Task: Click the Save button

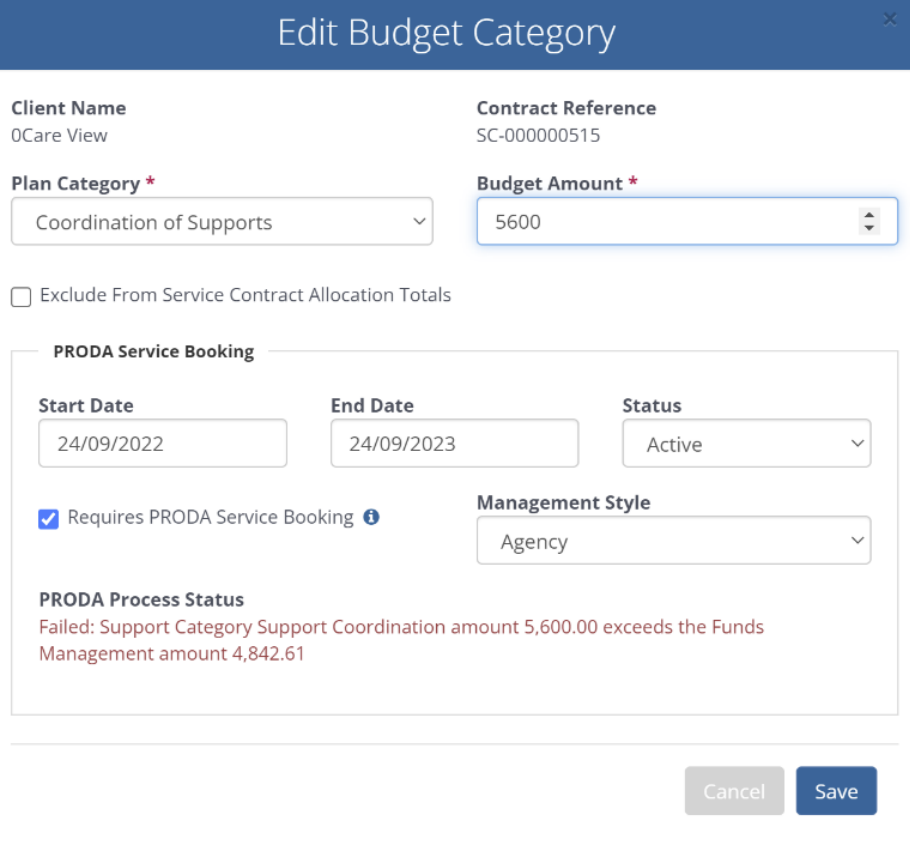Action: (836, 791)
